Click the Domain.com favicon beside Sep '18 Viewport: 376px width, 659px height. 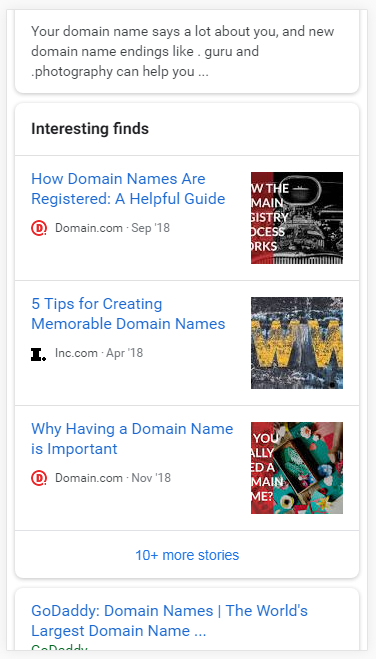39,228
